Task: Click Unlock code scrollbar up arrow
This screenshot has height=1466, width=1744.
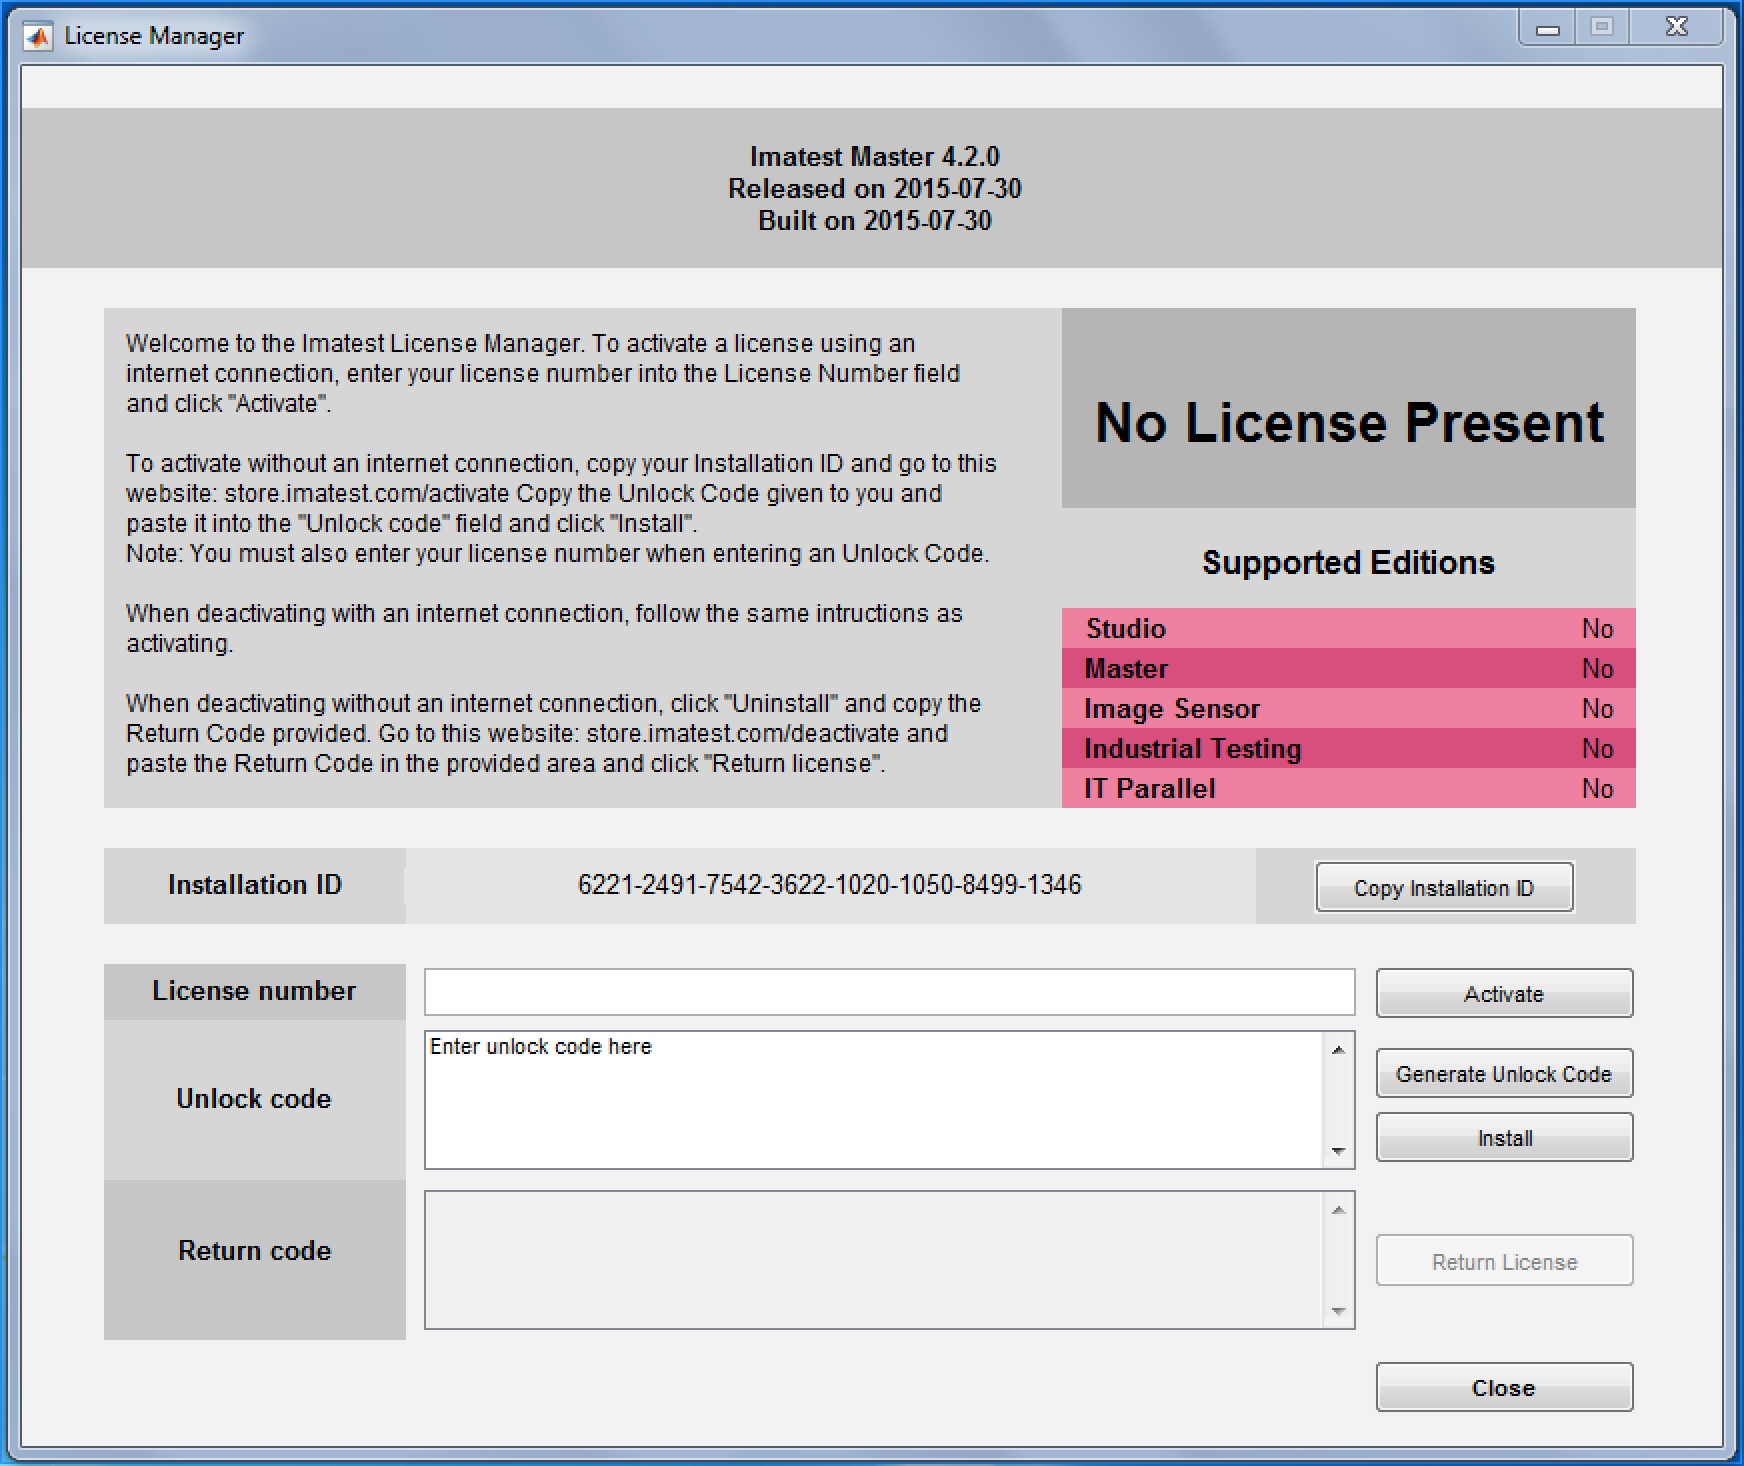Action: [x=1338, y=1050]
